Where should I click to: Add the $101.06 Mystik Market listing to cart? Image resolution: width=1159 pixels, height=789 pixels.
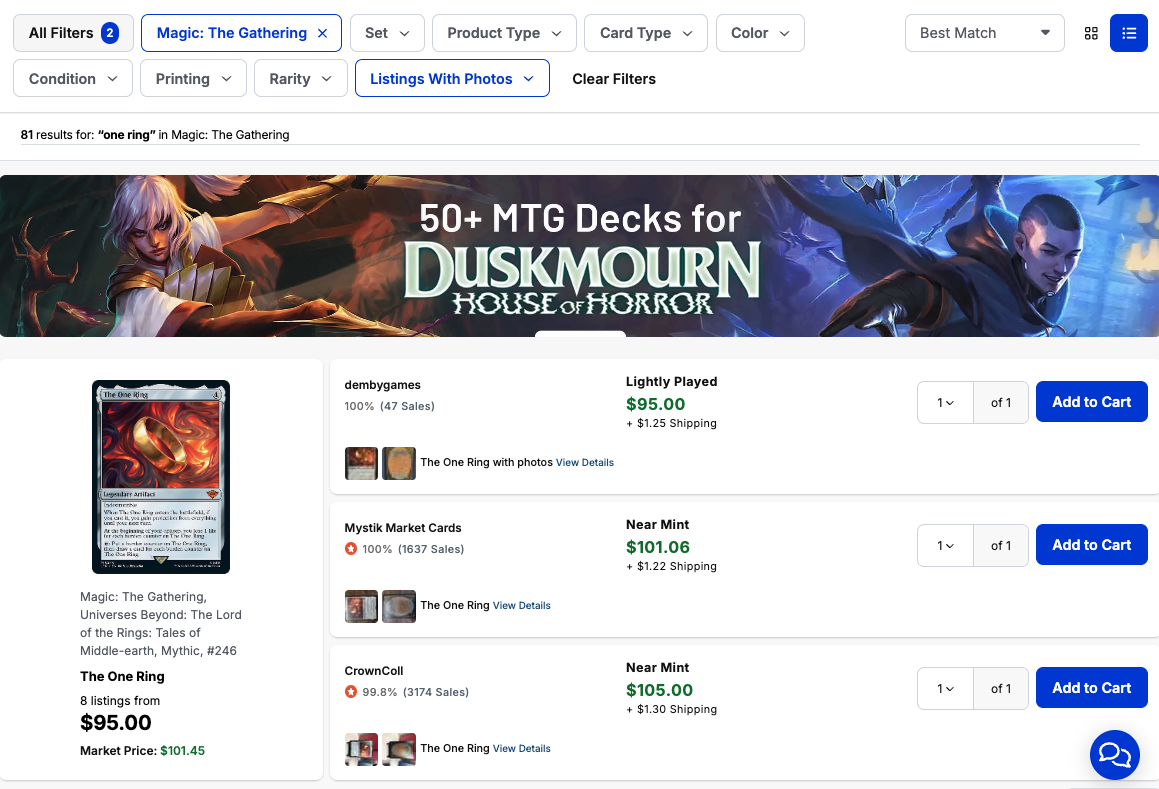tap(1091, 545)
